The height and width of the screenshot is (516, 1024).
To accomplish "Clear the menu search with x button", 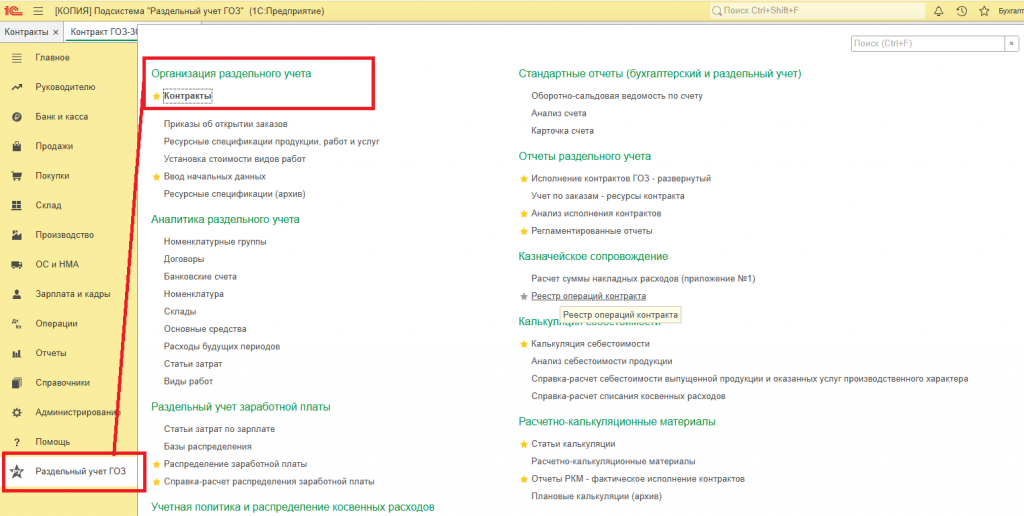I will pos(1012,43).
